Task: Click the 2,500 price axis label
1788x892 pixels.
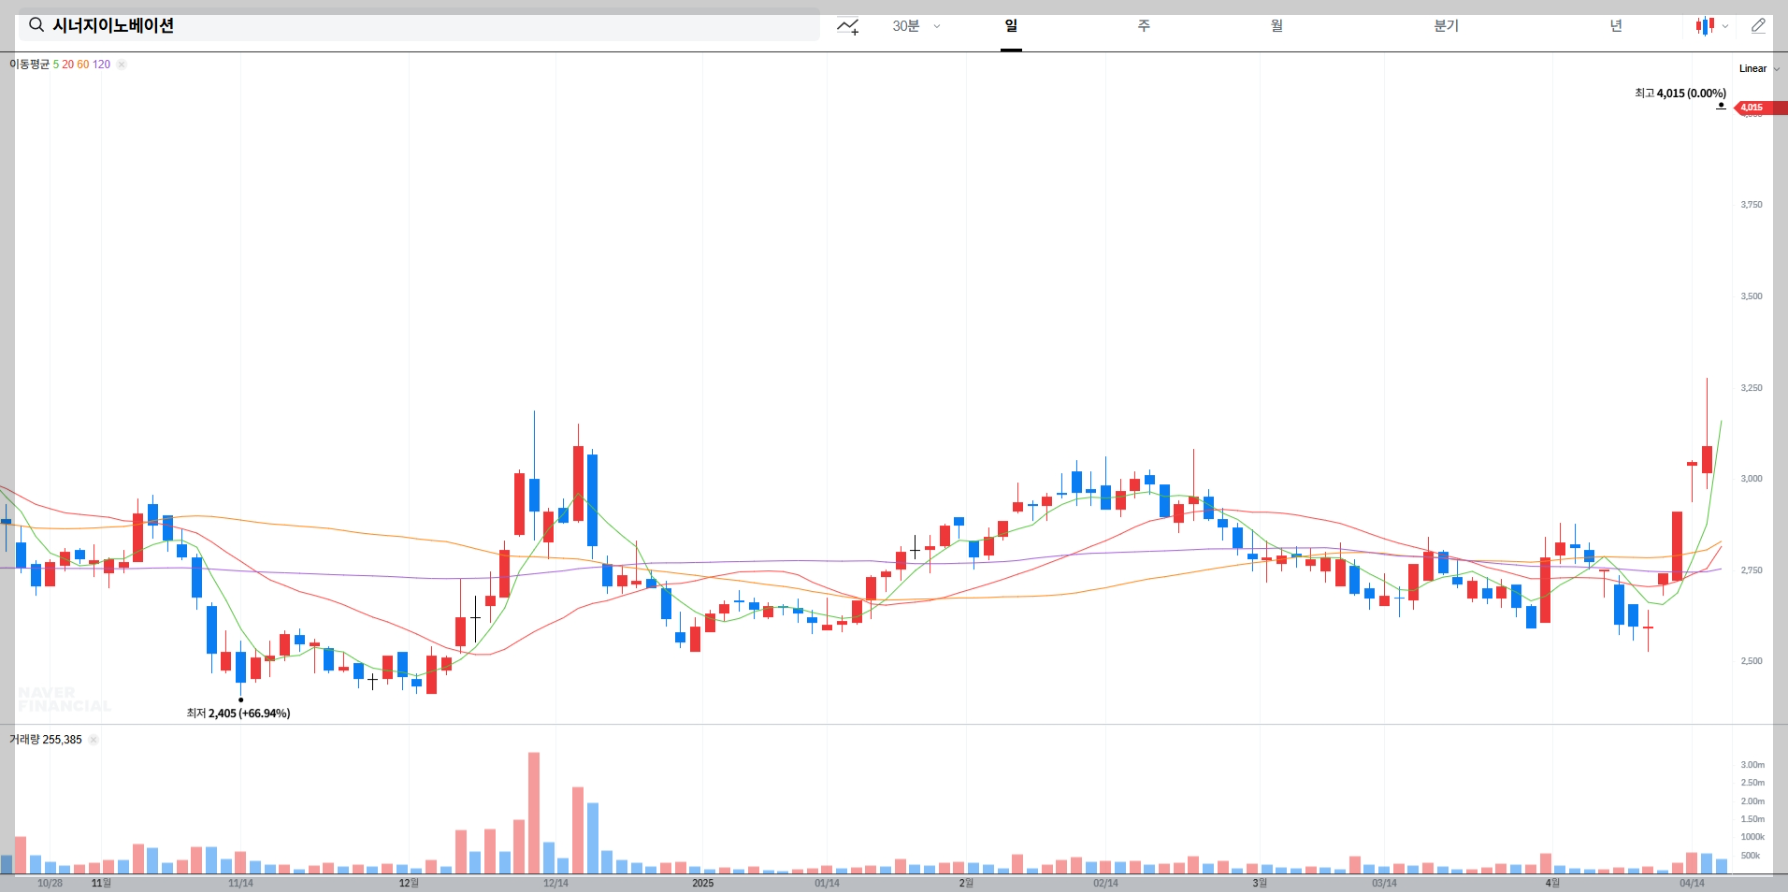Action: coord(1752,661)
